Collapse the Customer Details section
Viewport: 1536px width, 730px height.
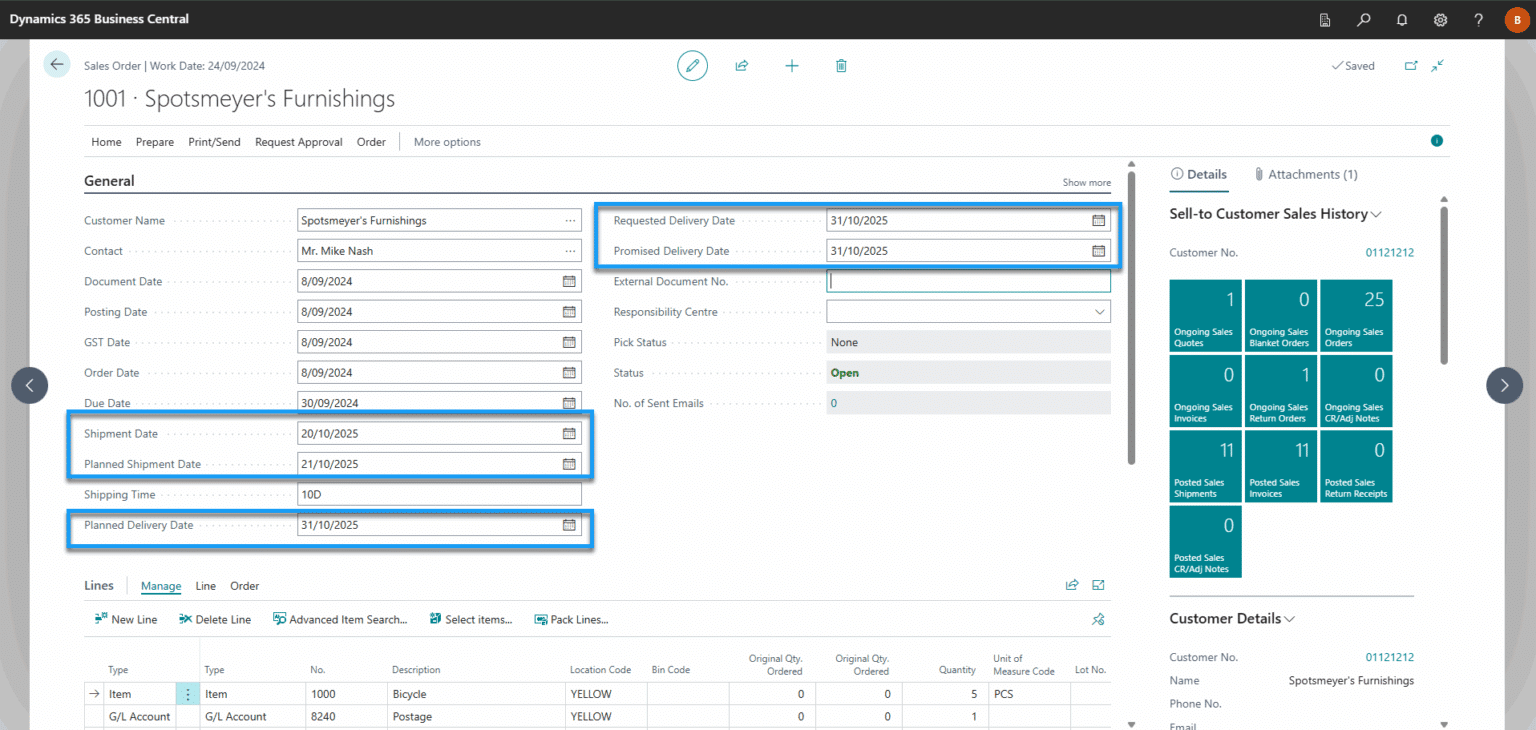(1289, 619)
